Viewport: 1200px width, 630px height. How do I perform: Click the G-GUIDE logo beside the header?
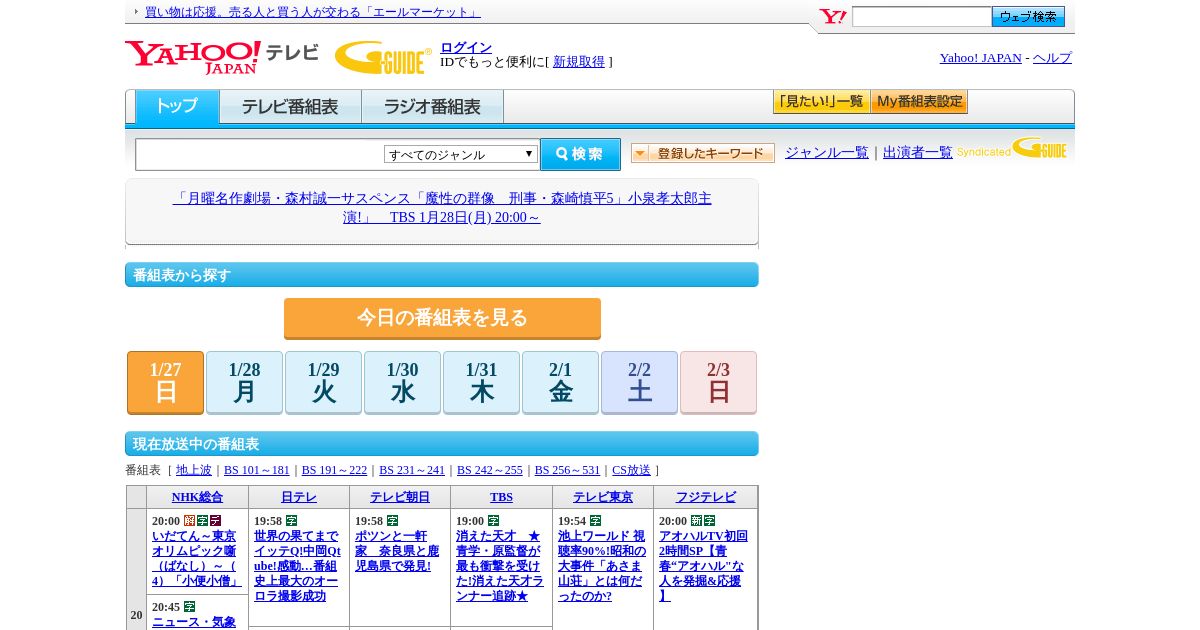382,57
